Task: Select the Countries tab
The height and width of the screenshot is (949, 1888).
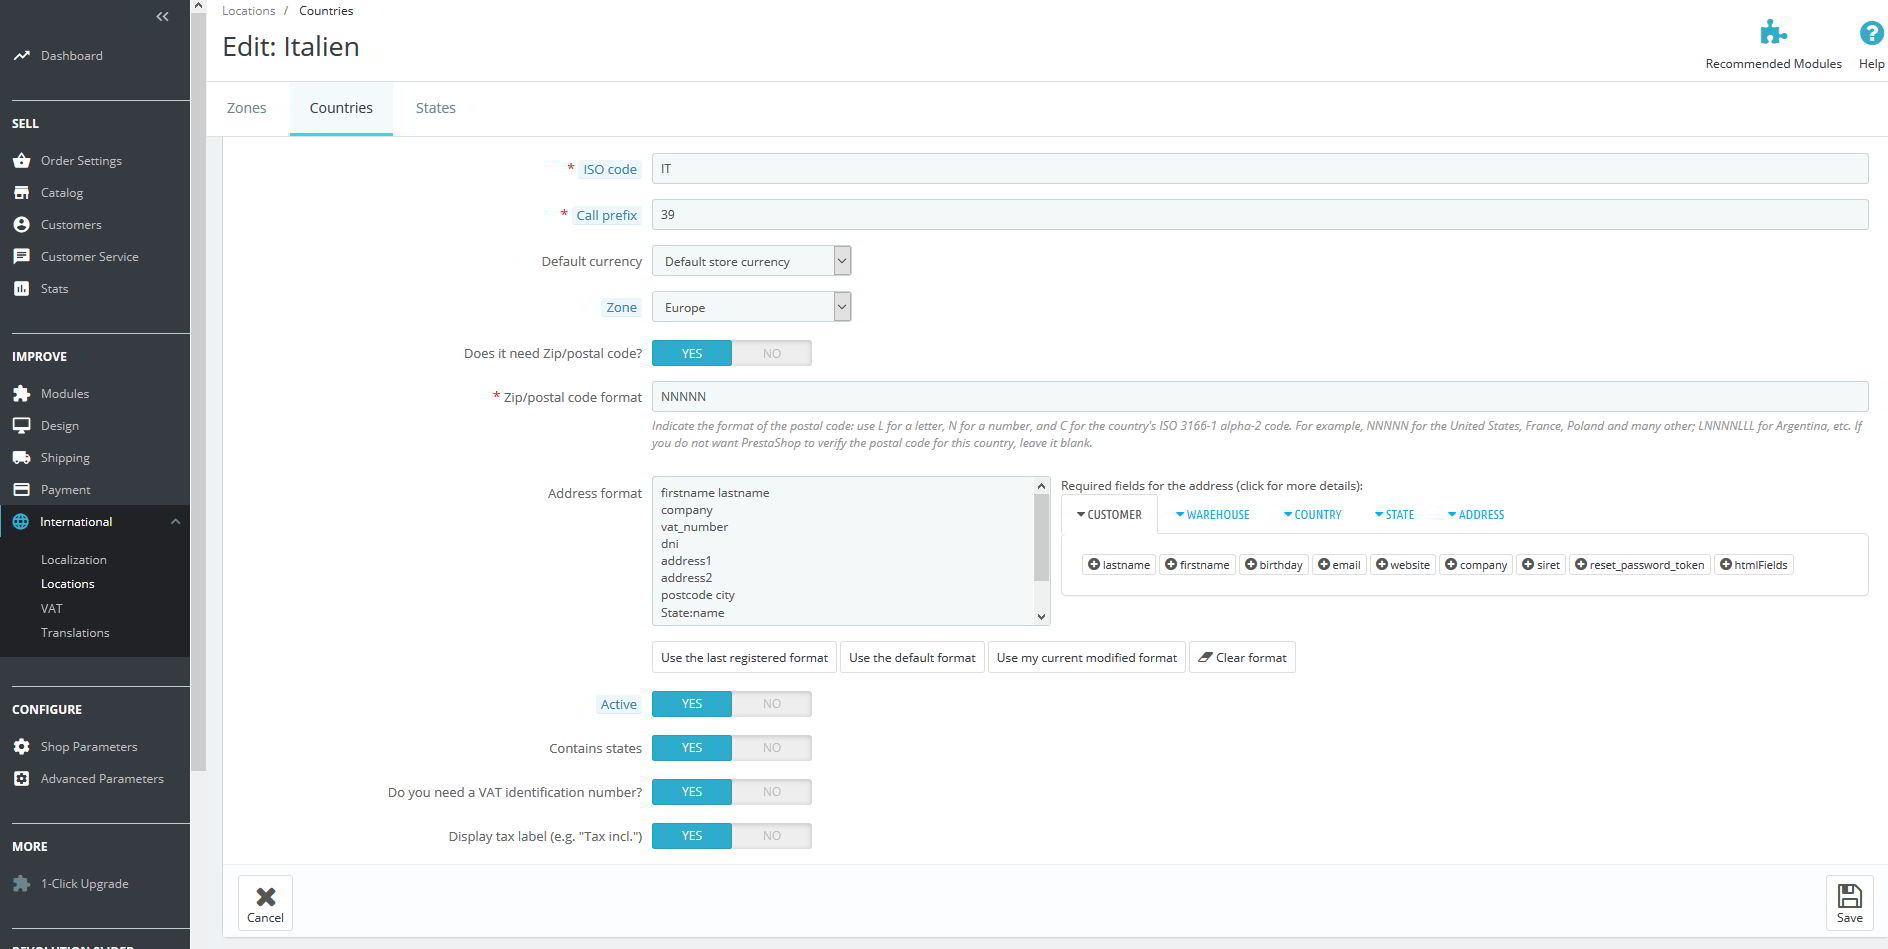Action: [x=341, y=108]
